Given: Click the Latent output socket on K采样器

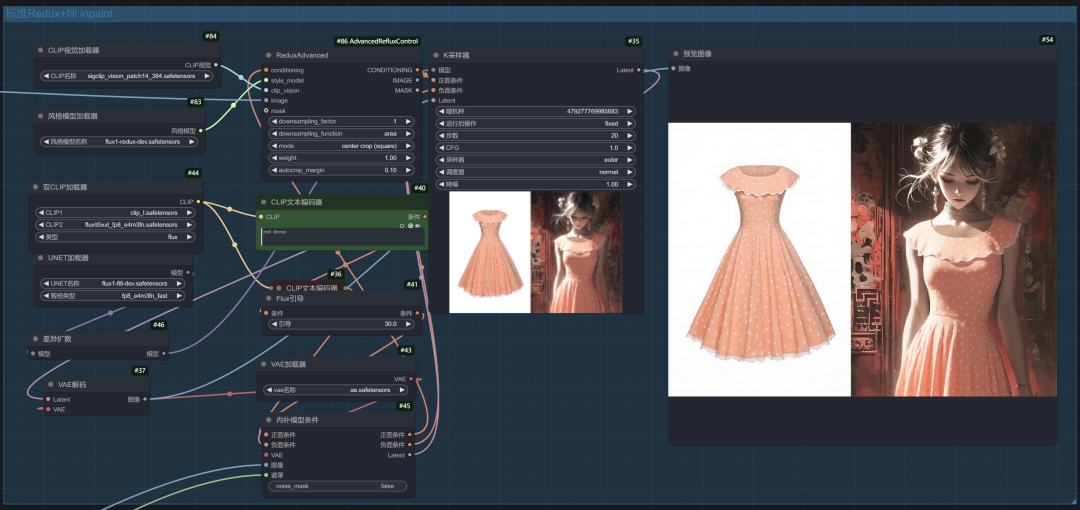Looking at the screenshot, I should coord(638,70).
